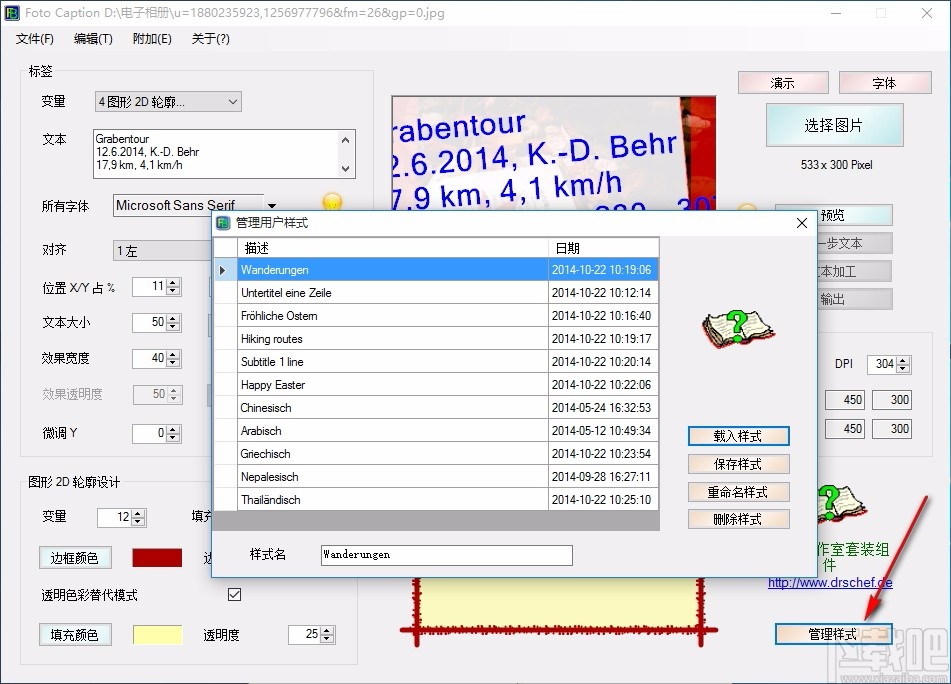Open the drschef.de website link
This screenshot has width=951, height=684.
tap(830, 583)
